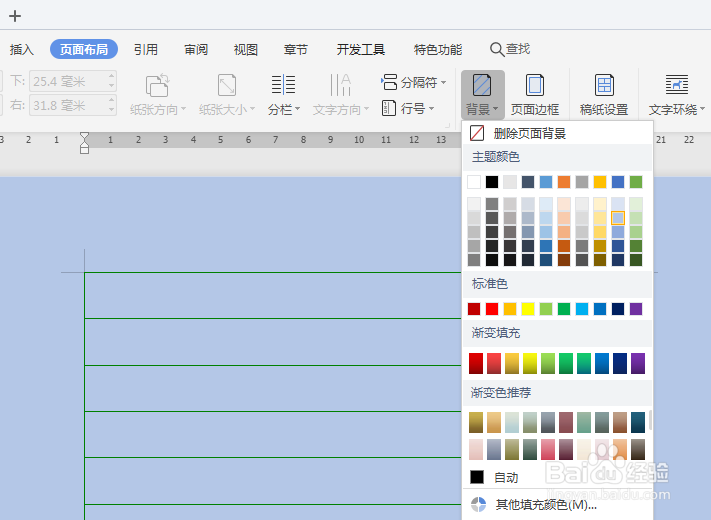Click the columns (分栏) icon
The image size is (711, 520).
click(283, 85)
